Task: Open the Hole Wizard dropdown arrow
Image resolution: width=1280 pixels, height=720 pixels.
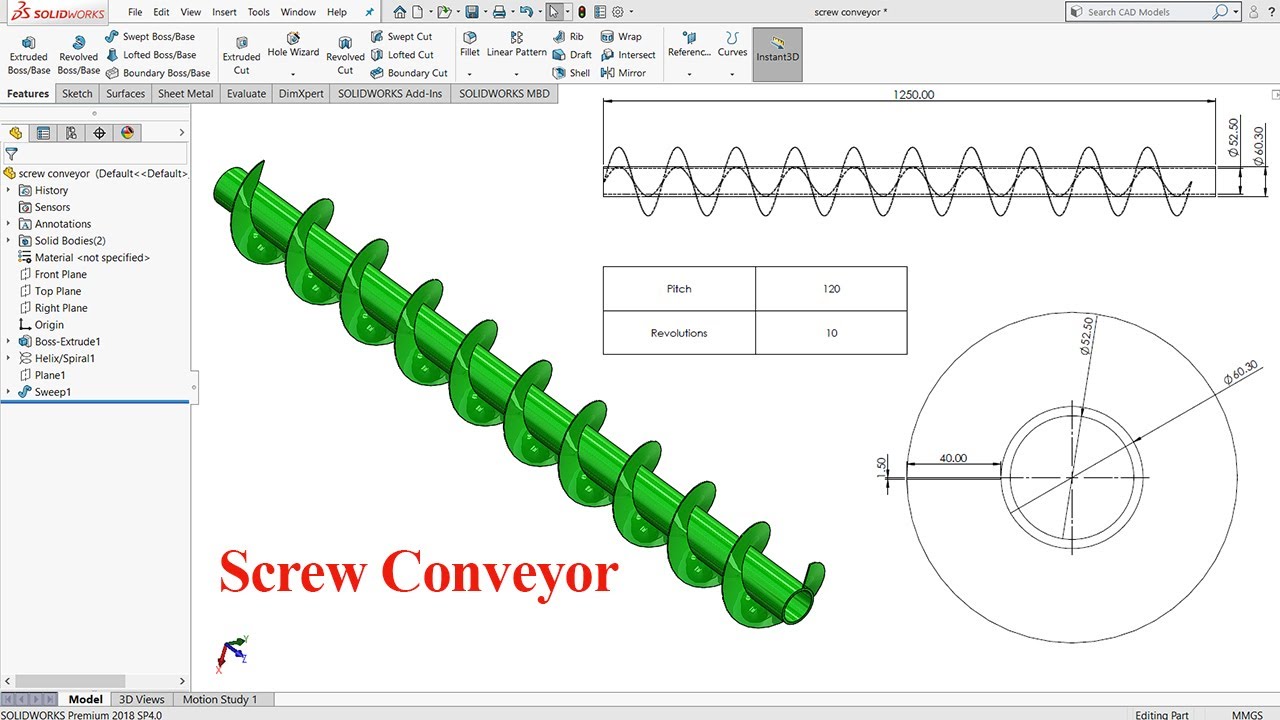Action: (293, 74)
